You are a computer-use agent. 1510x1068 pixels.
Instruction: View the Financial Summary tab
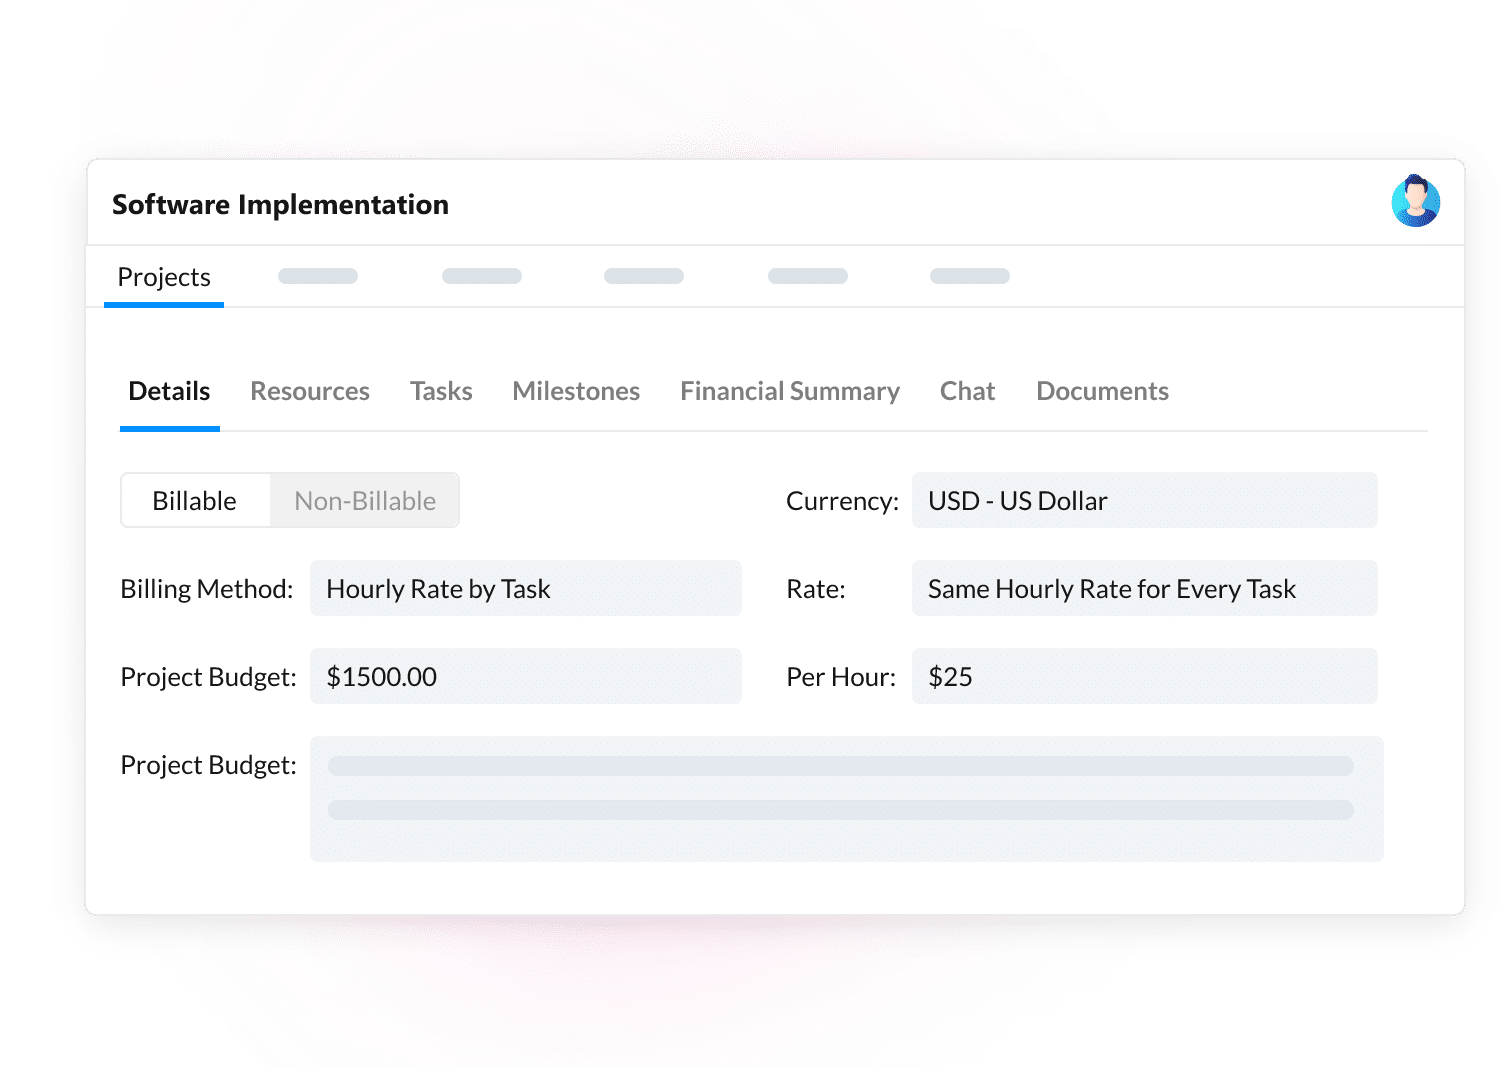789,391
